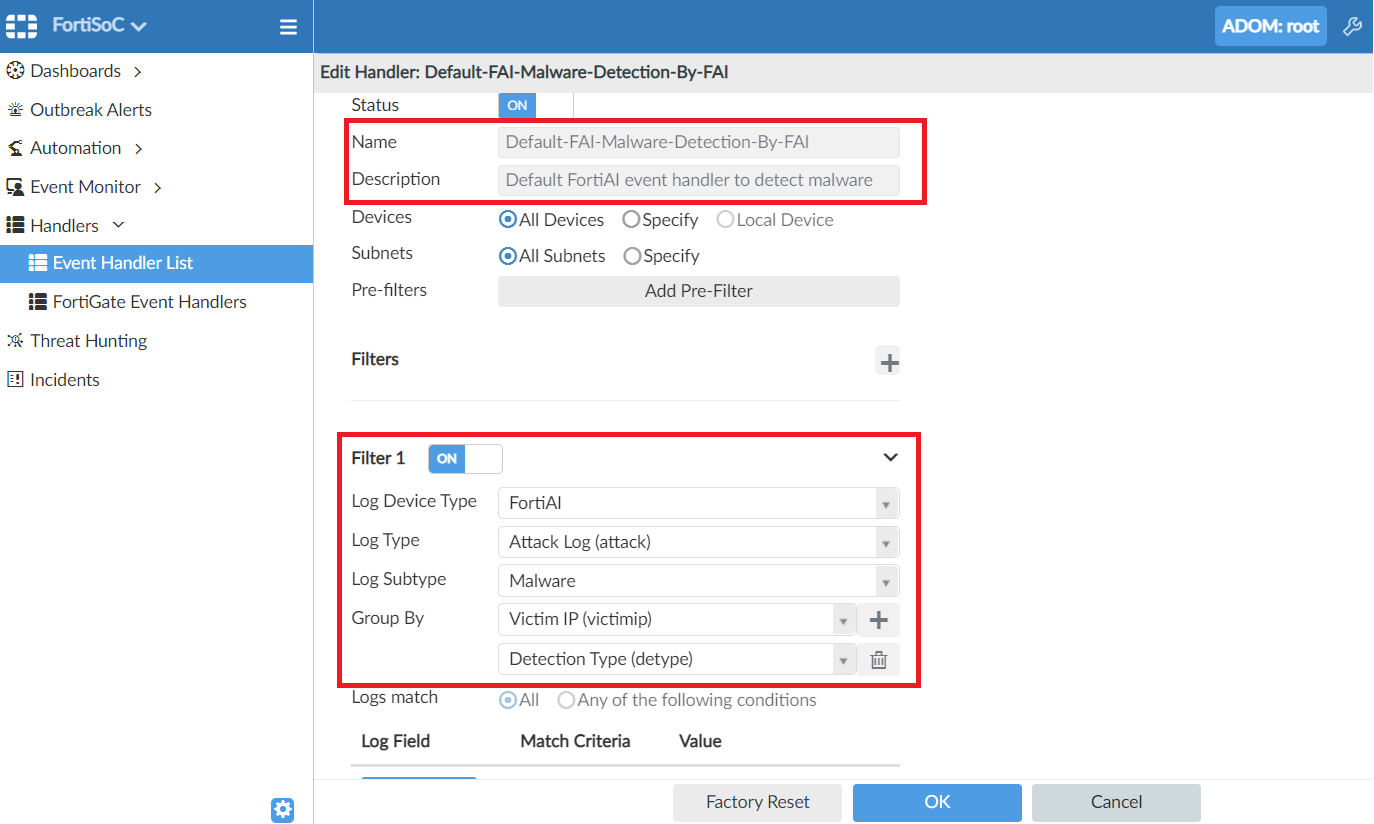Add another Group By field
Screen dimensions: 1374x824
879,620
